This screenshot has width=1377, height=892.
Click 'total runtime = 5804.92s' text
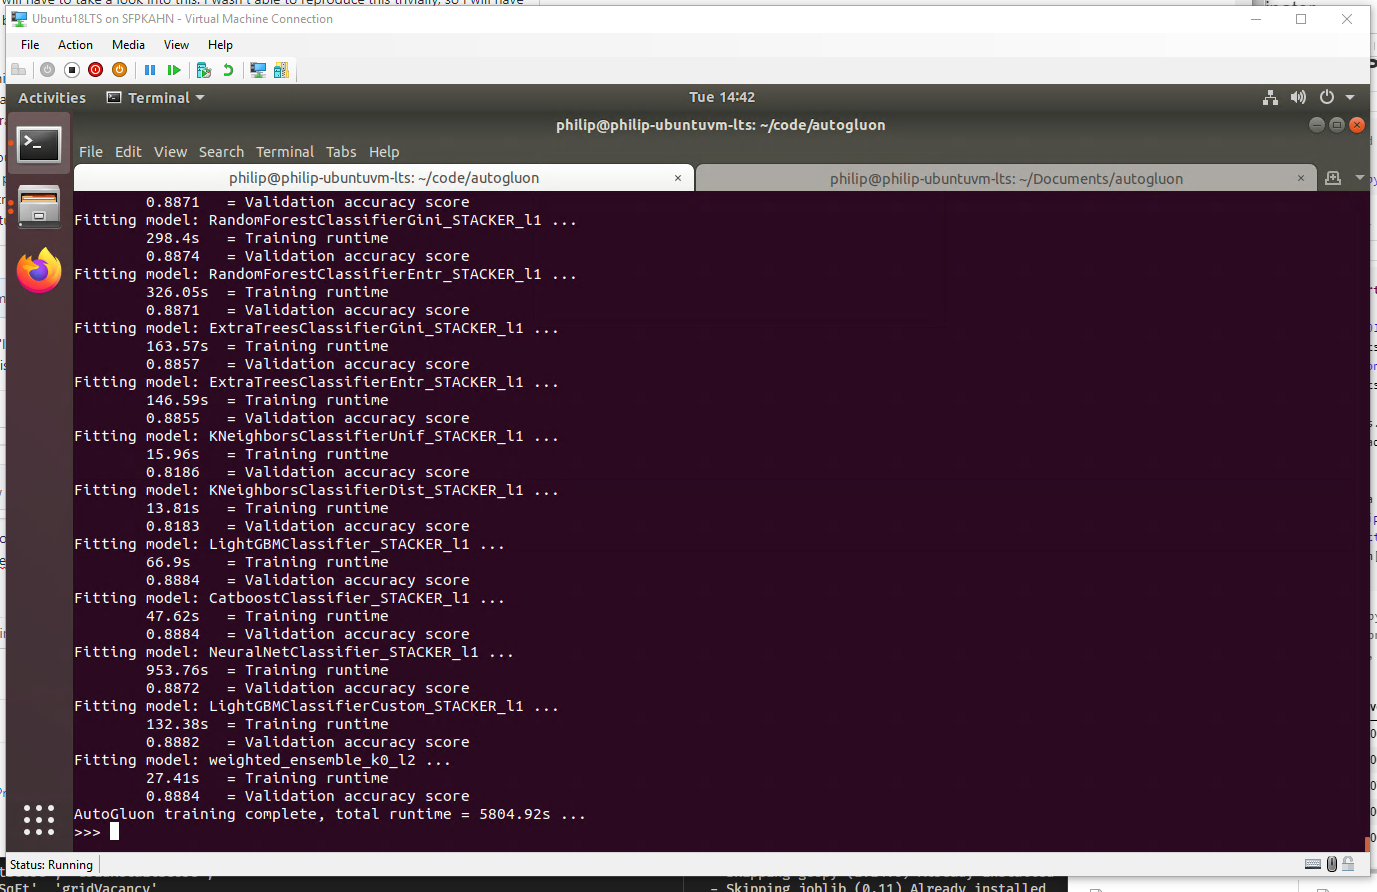tap(442, 814)
